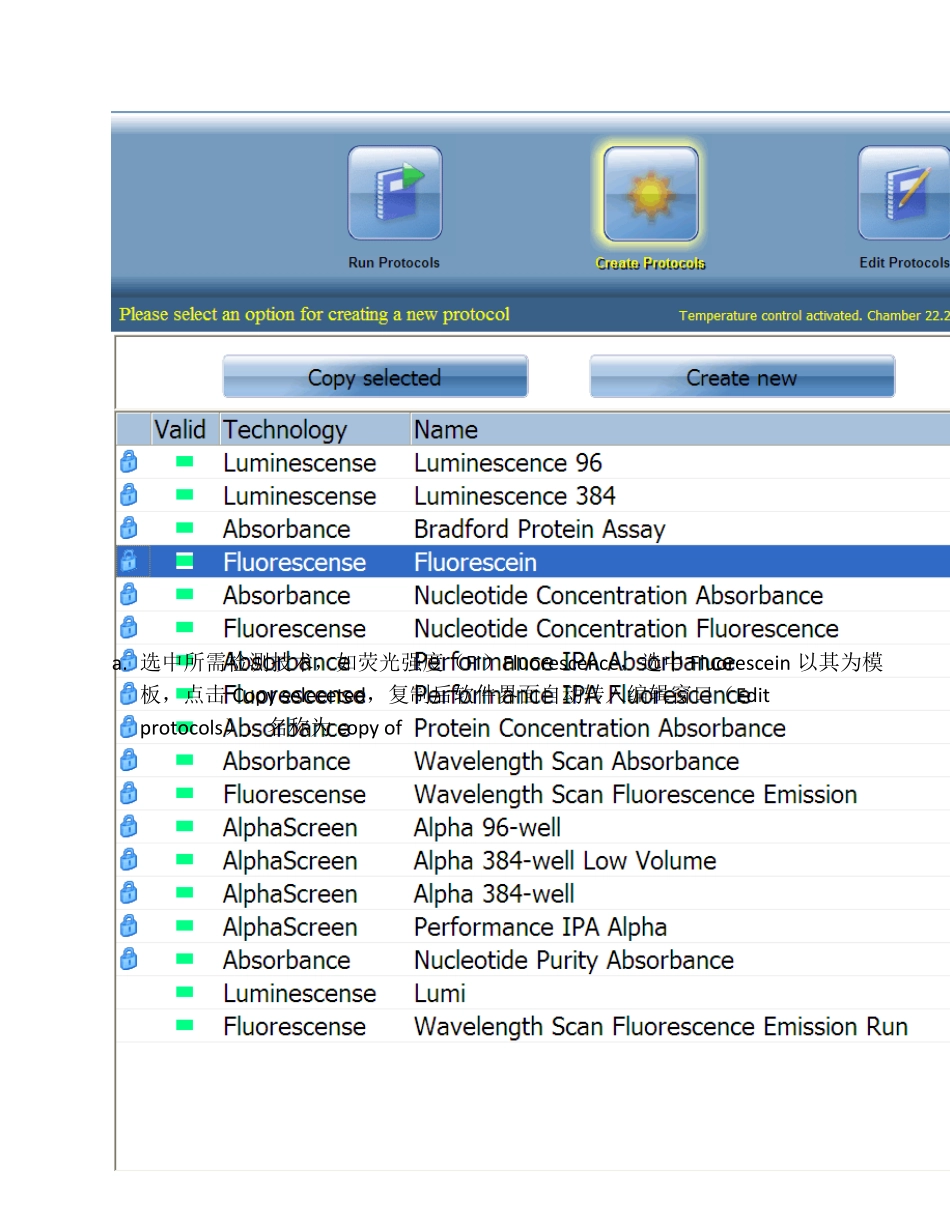
Task: Click green valid indicator for Lumi
Action: [185, 992]
